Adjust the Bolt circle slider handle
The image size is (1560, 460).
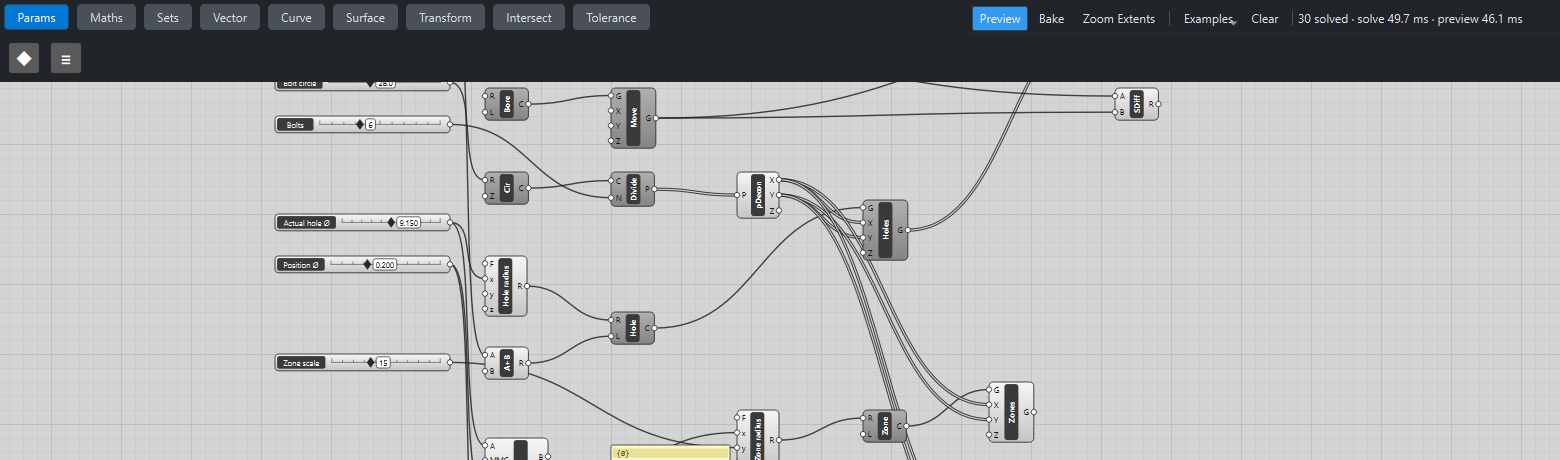[x=369, y=84]
